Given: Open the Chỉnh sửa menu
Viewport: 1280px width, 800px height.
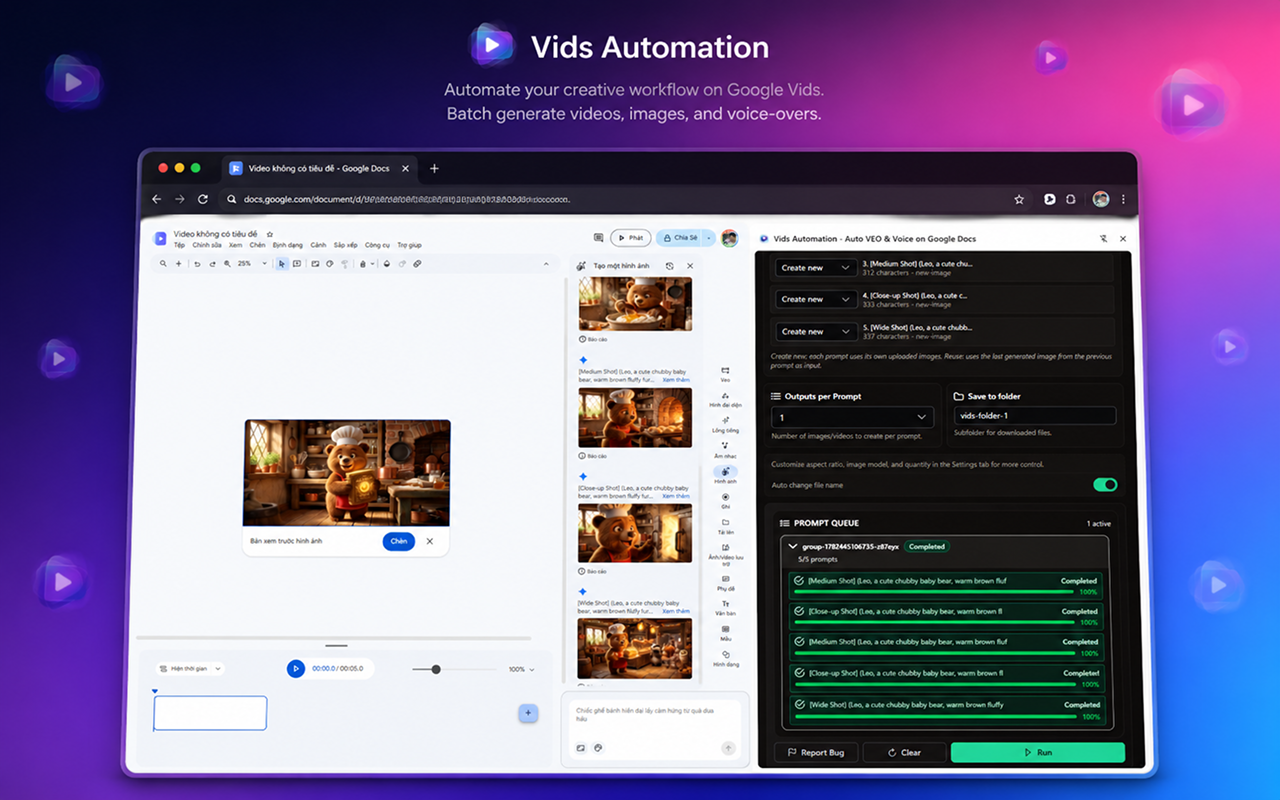Looking at the screenshot, I should (x=207, y=245).
